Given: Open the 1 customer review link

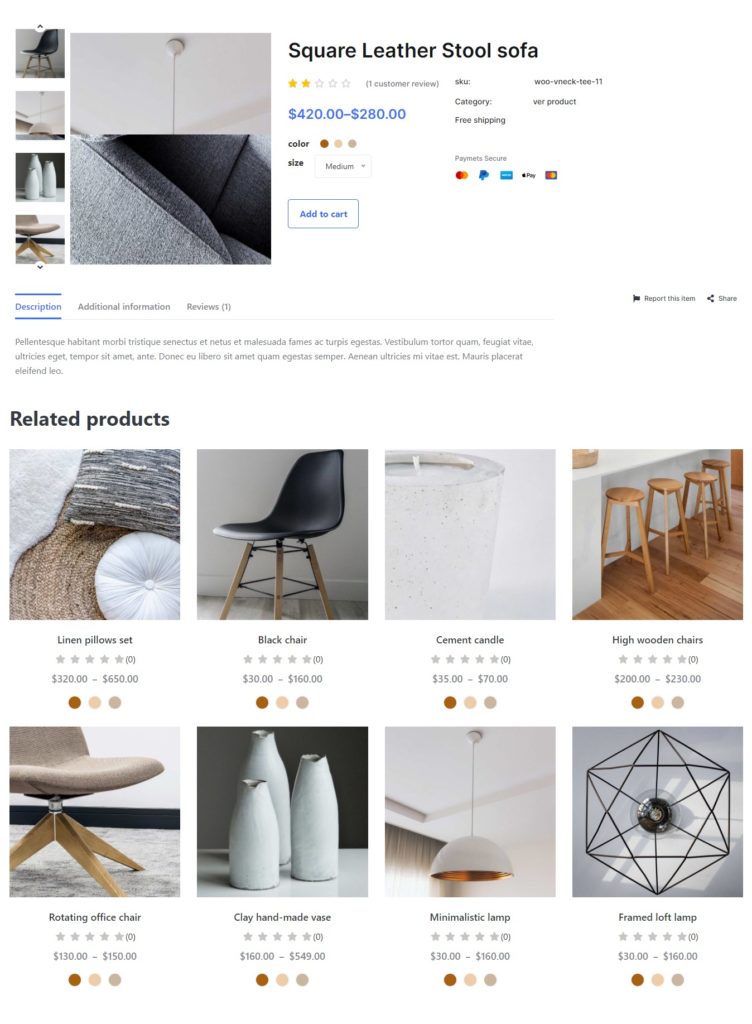Looking at the screenshot, I should 402,84.
